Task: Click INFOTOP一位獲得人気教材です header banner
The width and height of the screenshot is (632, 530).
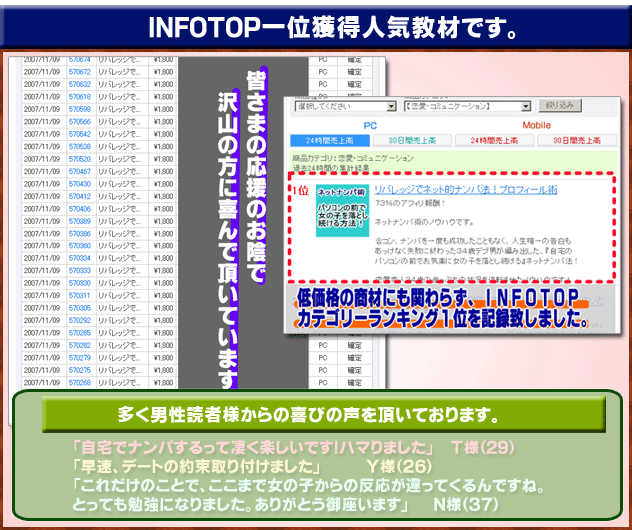Action: [x=316, y=27]
